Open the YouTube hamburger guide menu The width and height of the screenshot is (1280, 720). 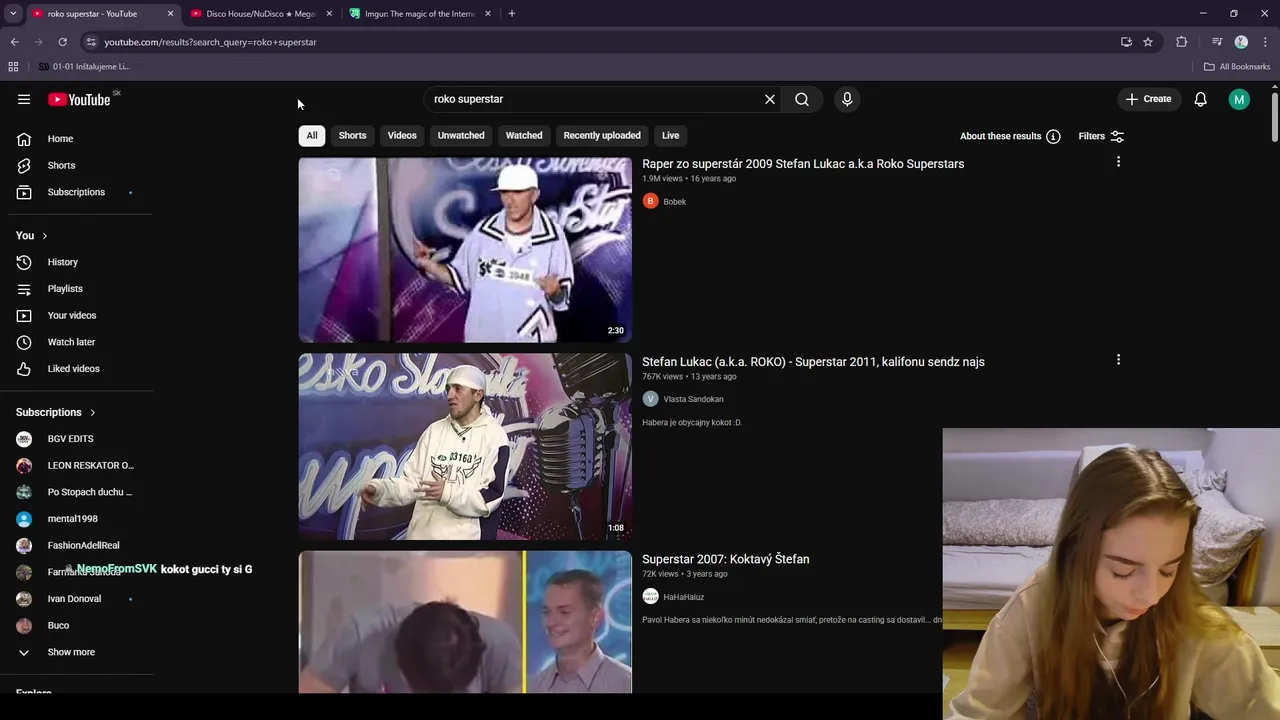24,99
